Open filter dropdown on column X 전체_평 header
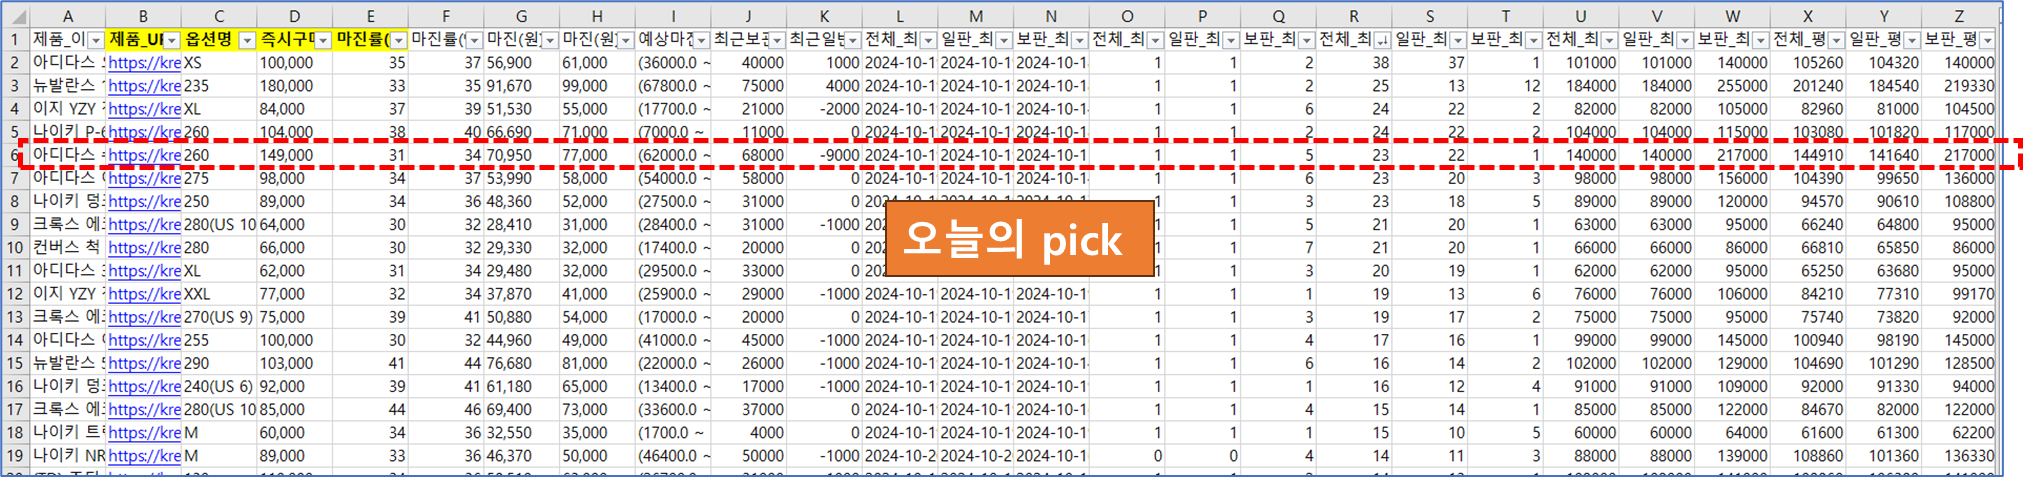 [1836, 40]
